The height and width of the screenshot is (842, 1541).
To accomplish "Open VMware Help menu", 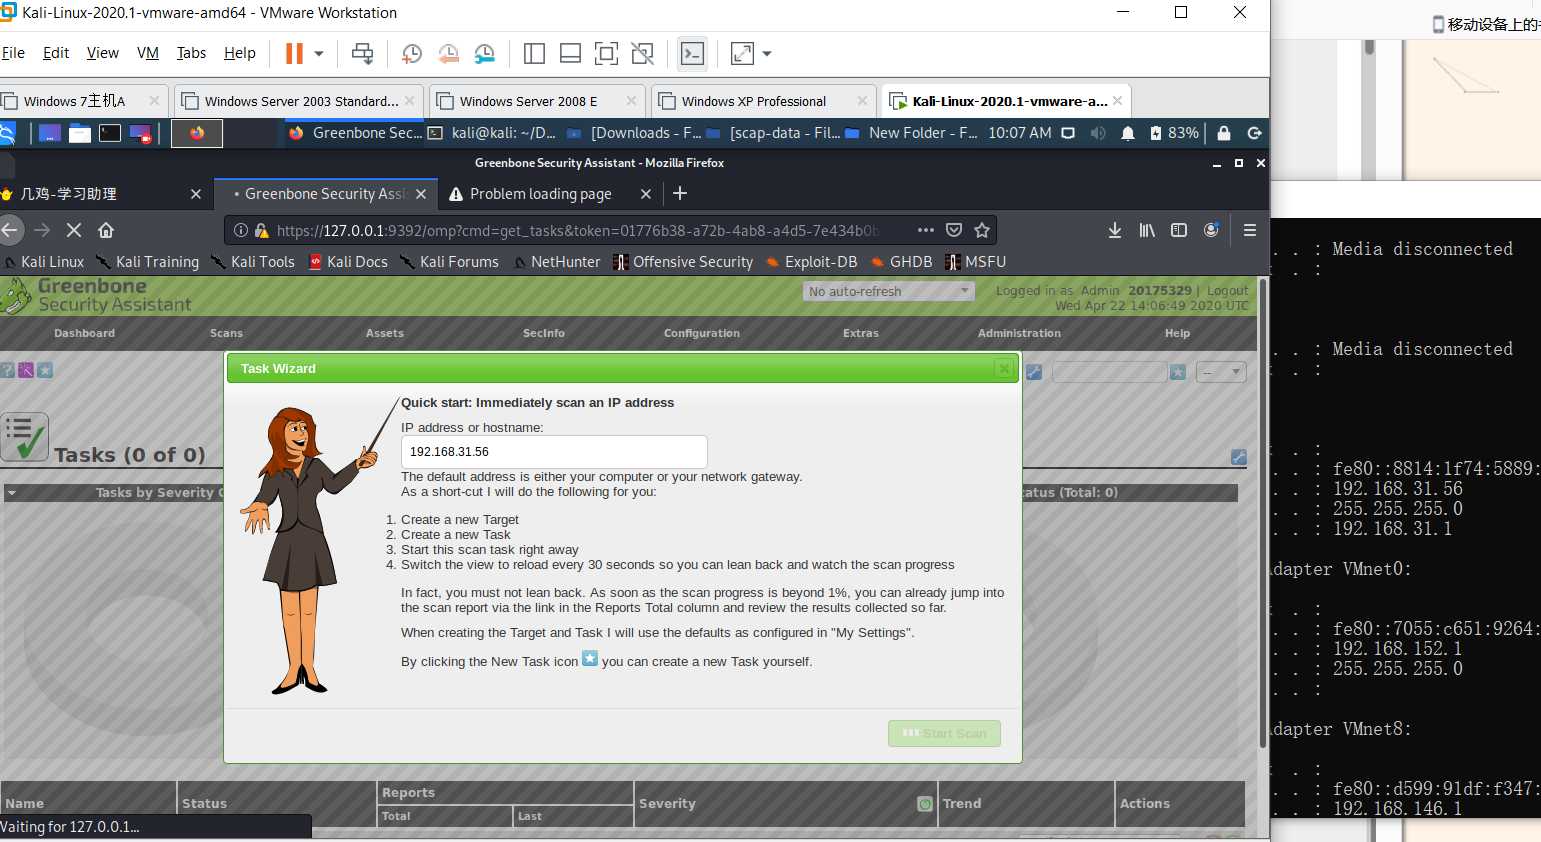I will 239,53.
